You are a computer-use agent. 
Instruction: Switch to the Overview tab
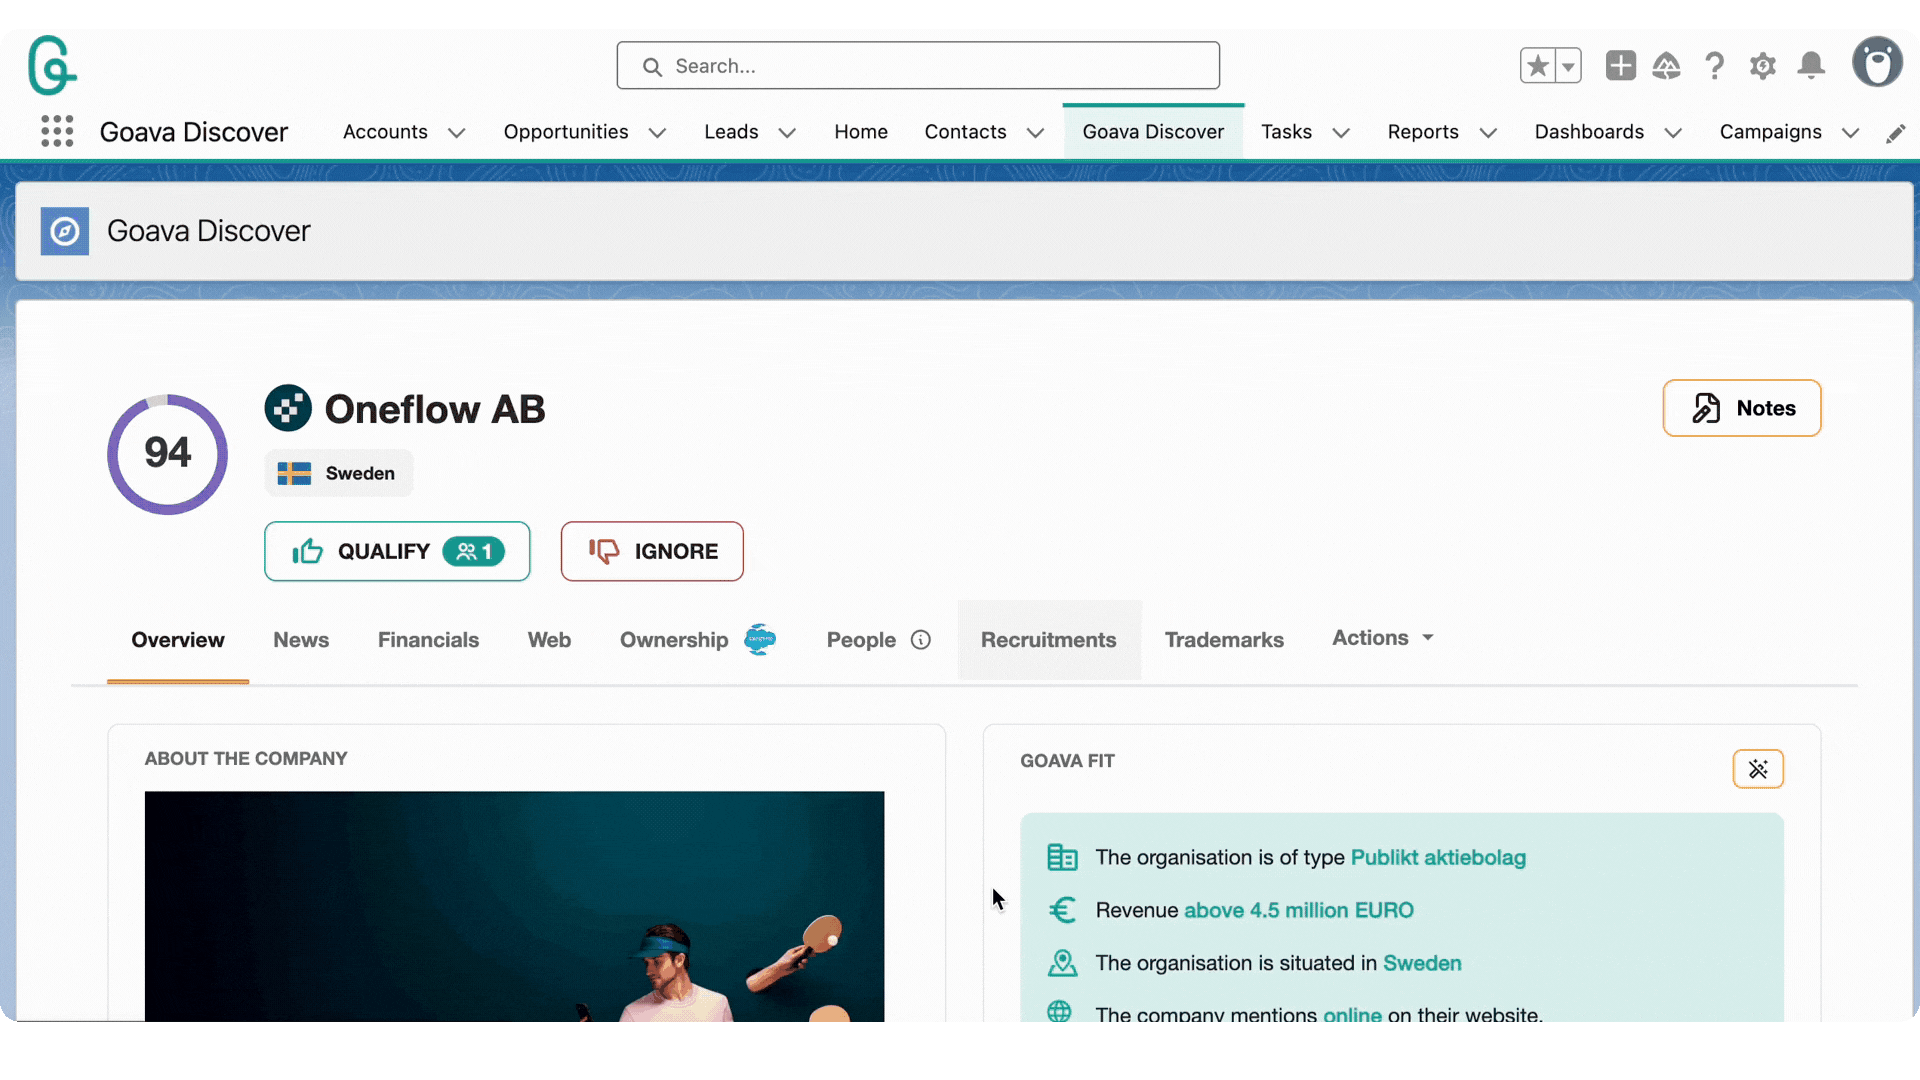178,640
